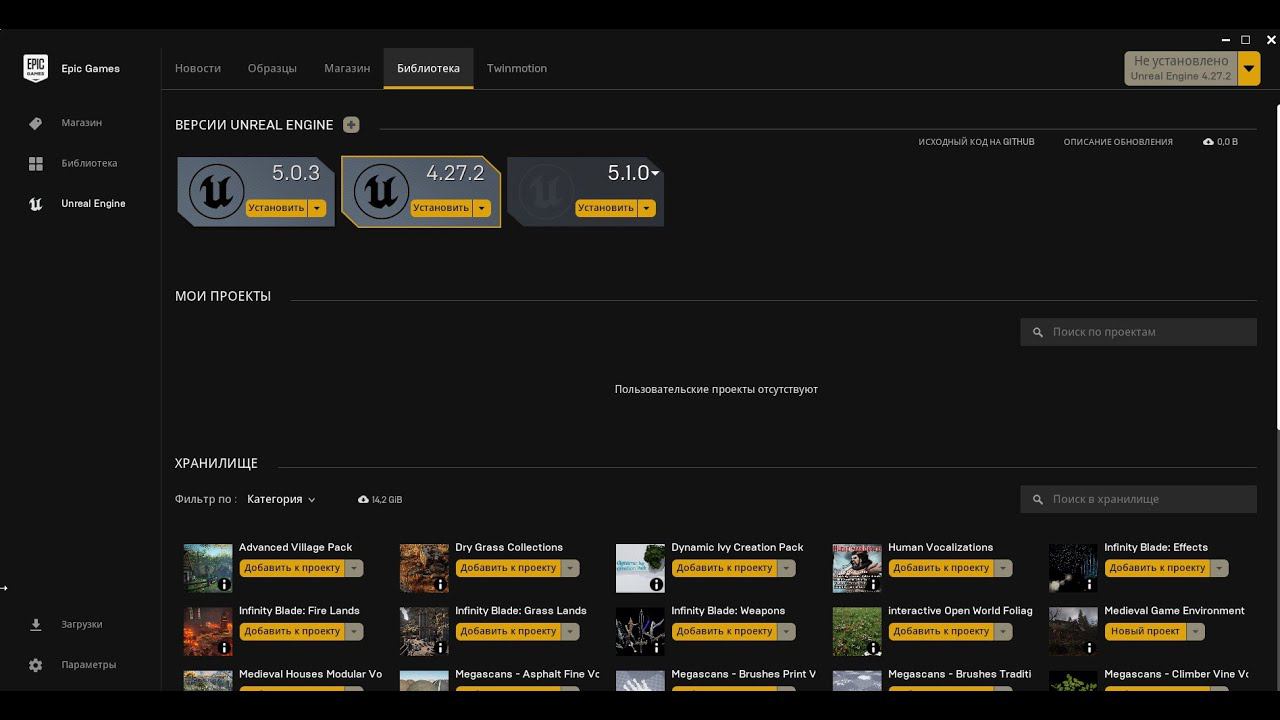
Task: Install Unreal Engine 5.0.3 via Установить
Action: point(277,208)
